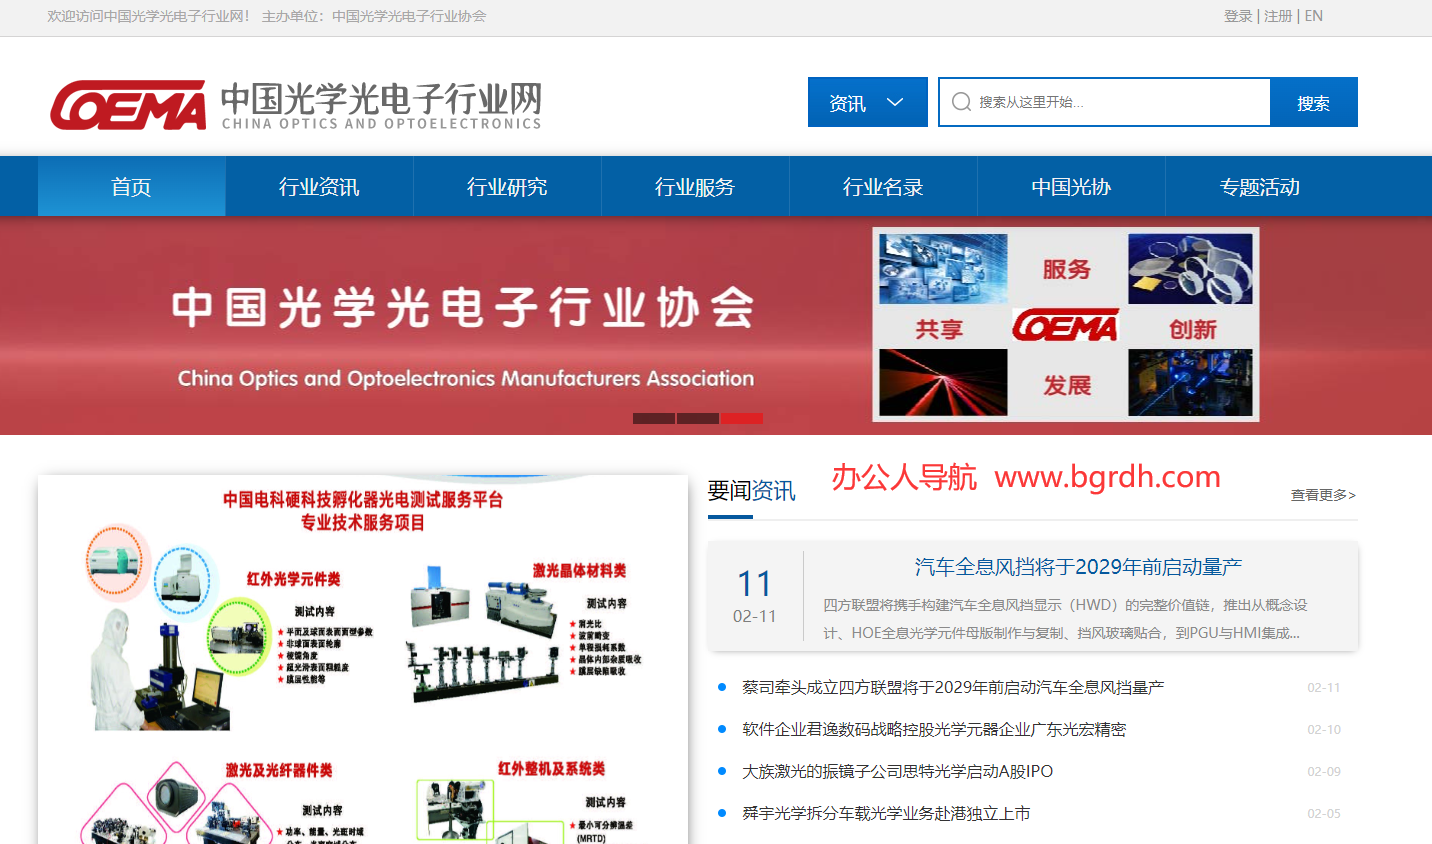Click the 共享 tile in banner
This screenshot has height=844, width=1432.
tap(939, 329)
